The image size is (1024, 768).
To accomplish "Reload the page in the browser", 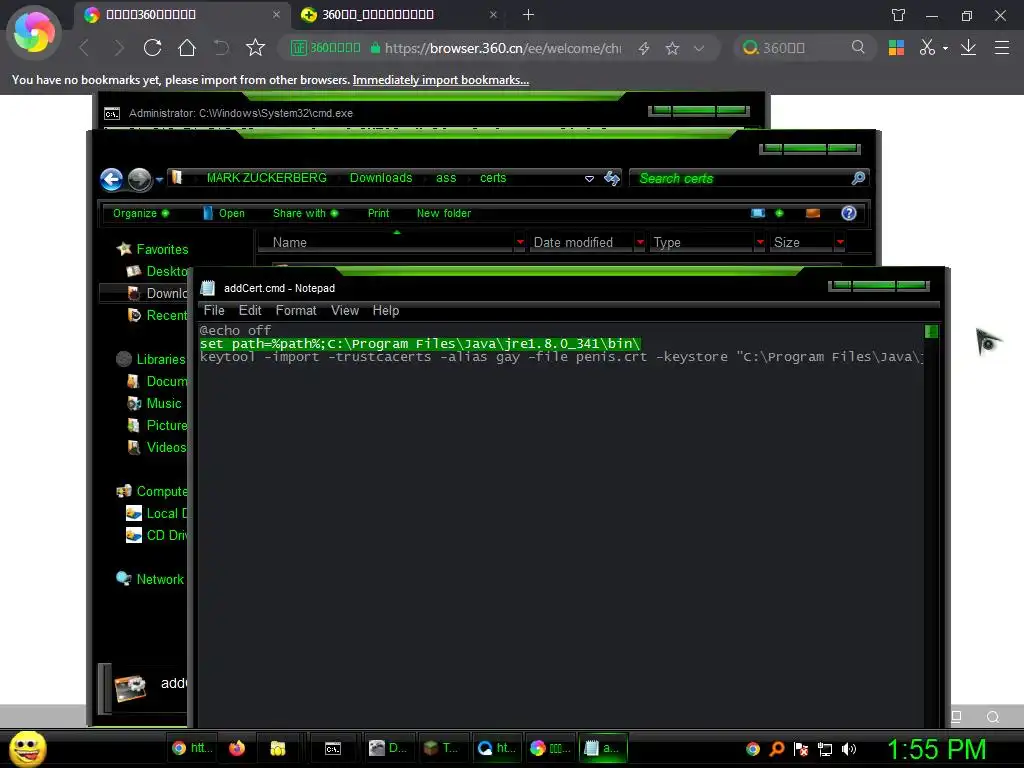I will tap(152, 48).
